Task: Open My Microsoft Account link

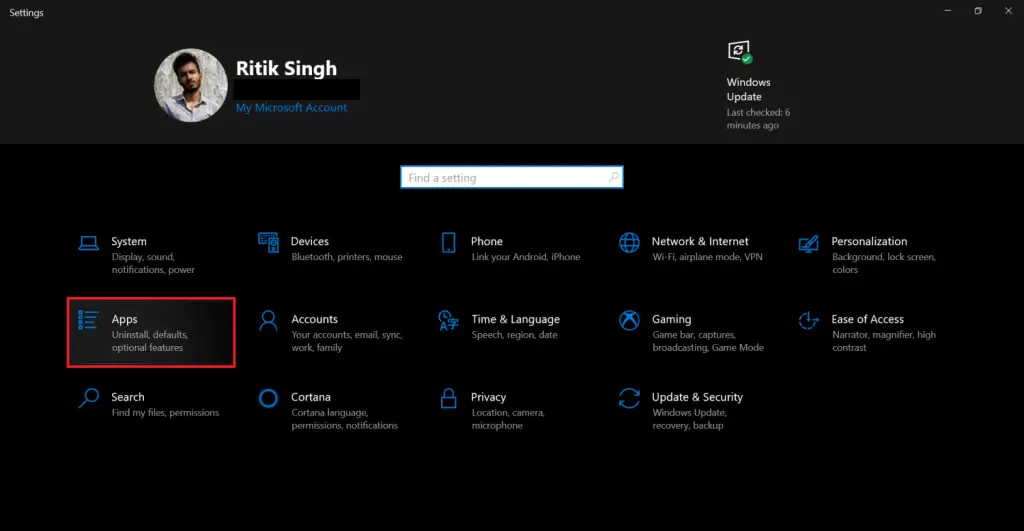Action: point(291,108)
